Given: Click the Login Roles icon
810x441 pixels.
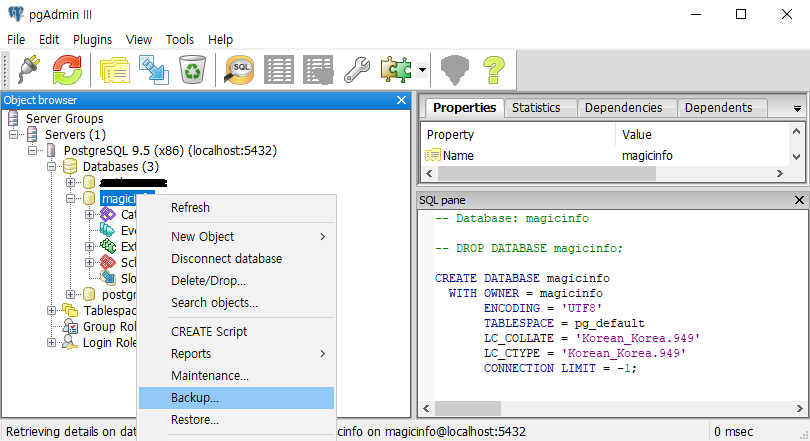Looking at the screenshot, I should pyautogui.click(x=70, y=342).
